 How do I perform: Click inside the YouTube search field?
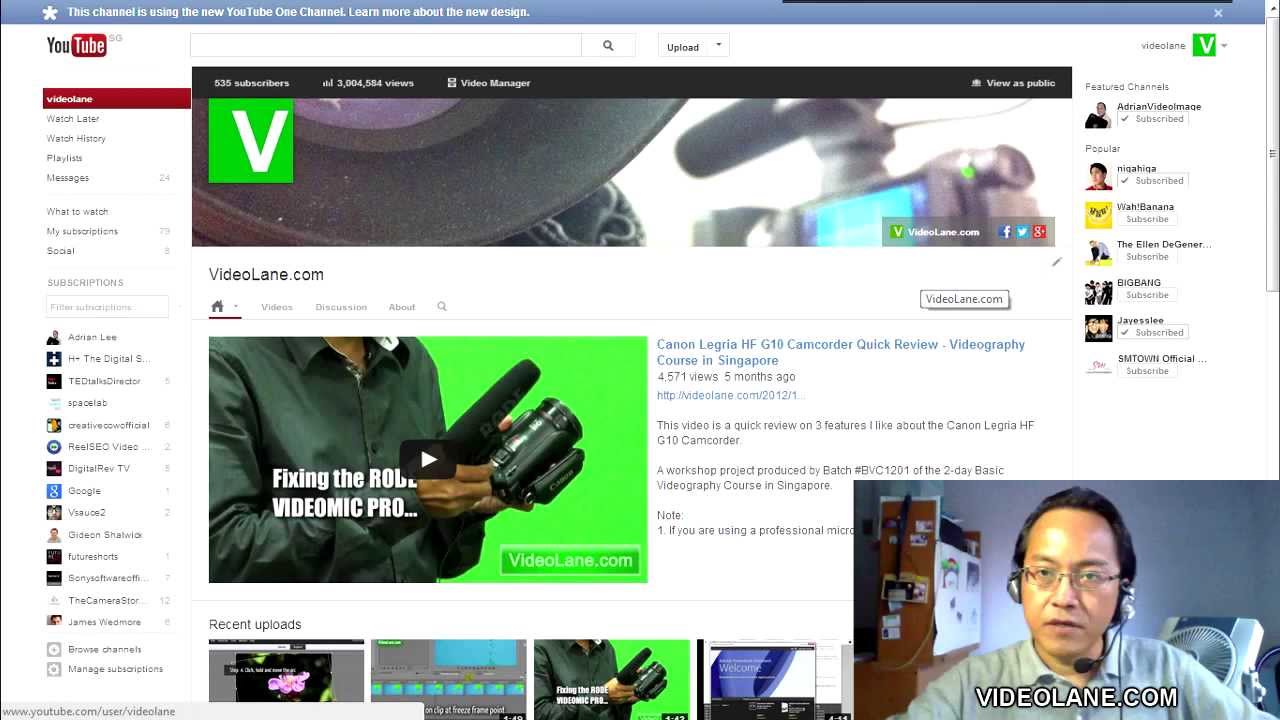pos(386,46)
